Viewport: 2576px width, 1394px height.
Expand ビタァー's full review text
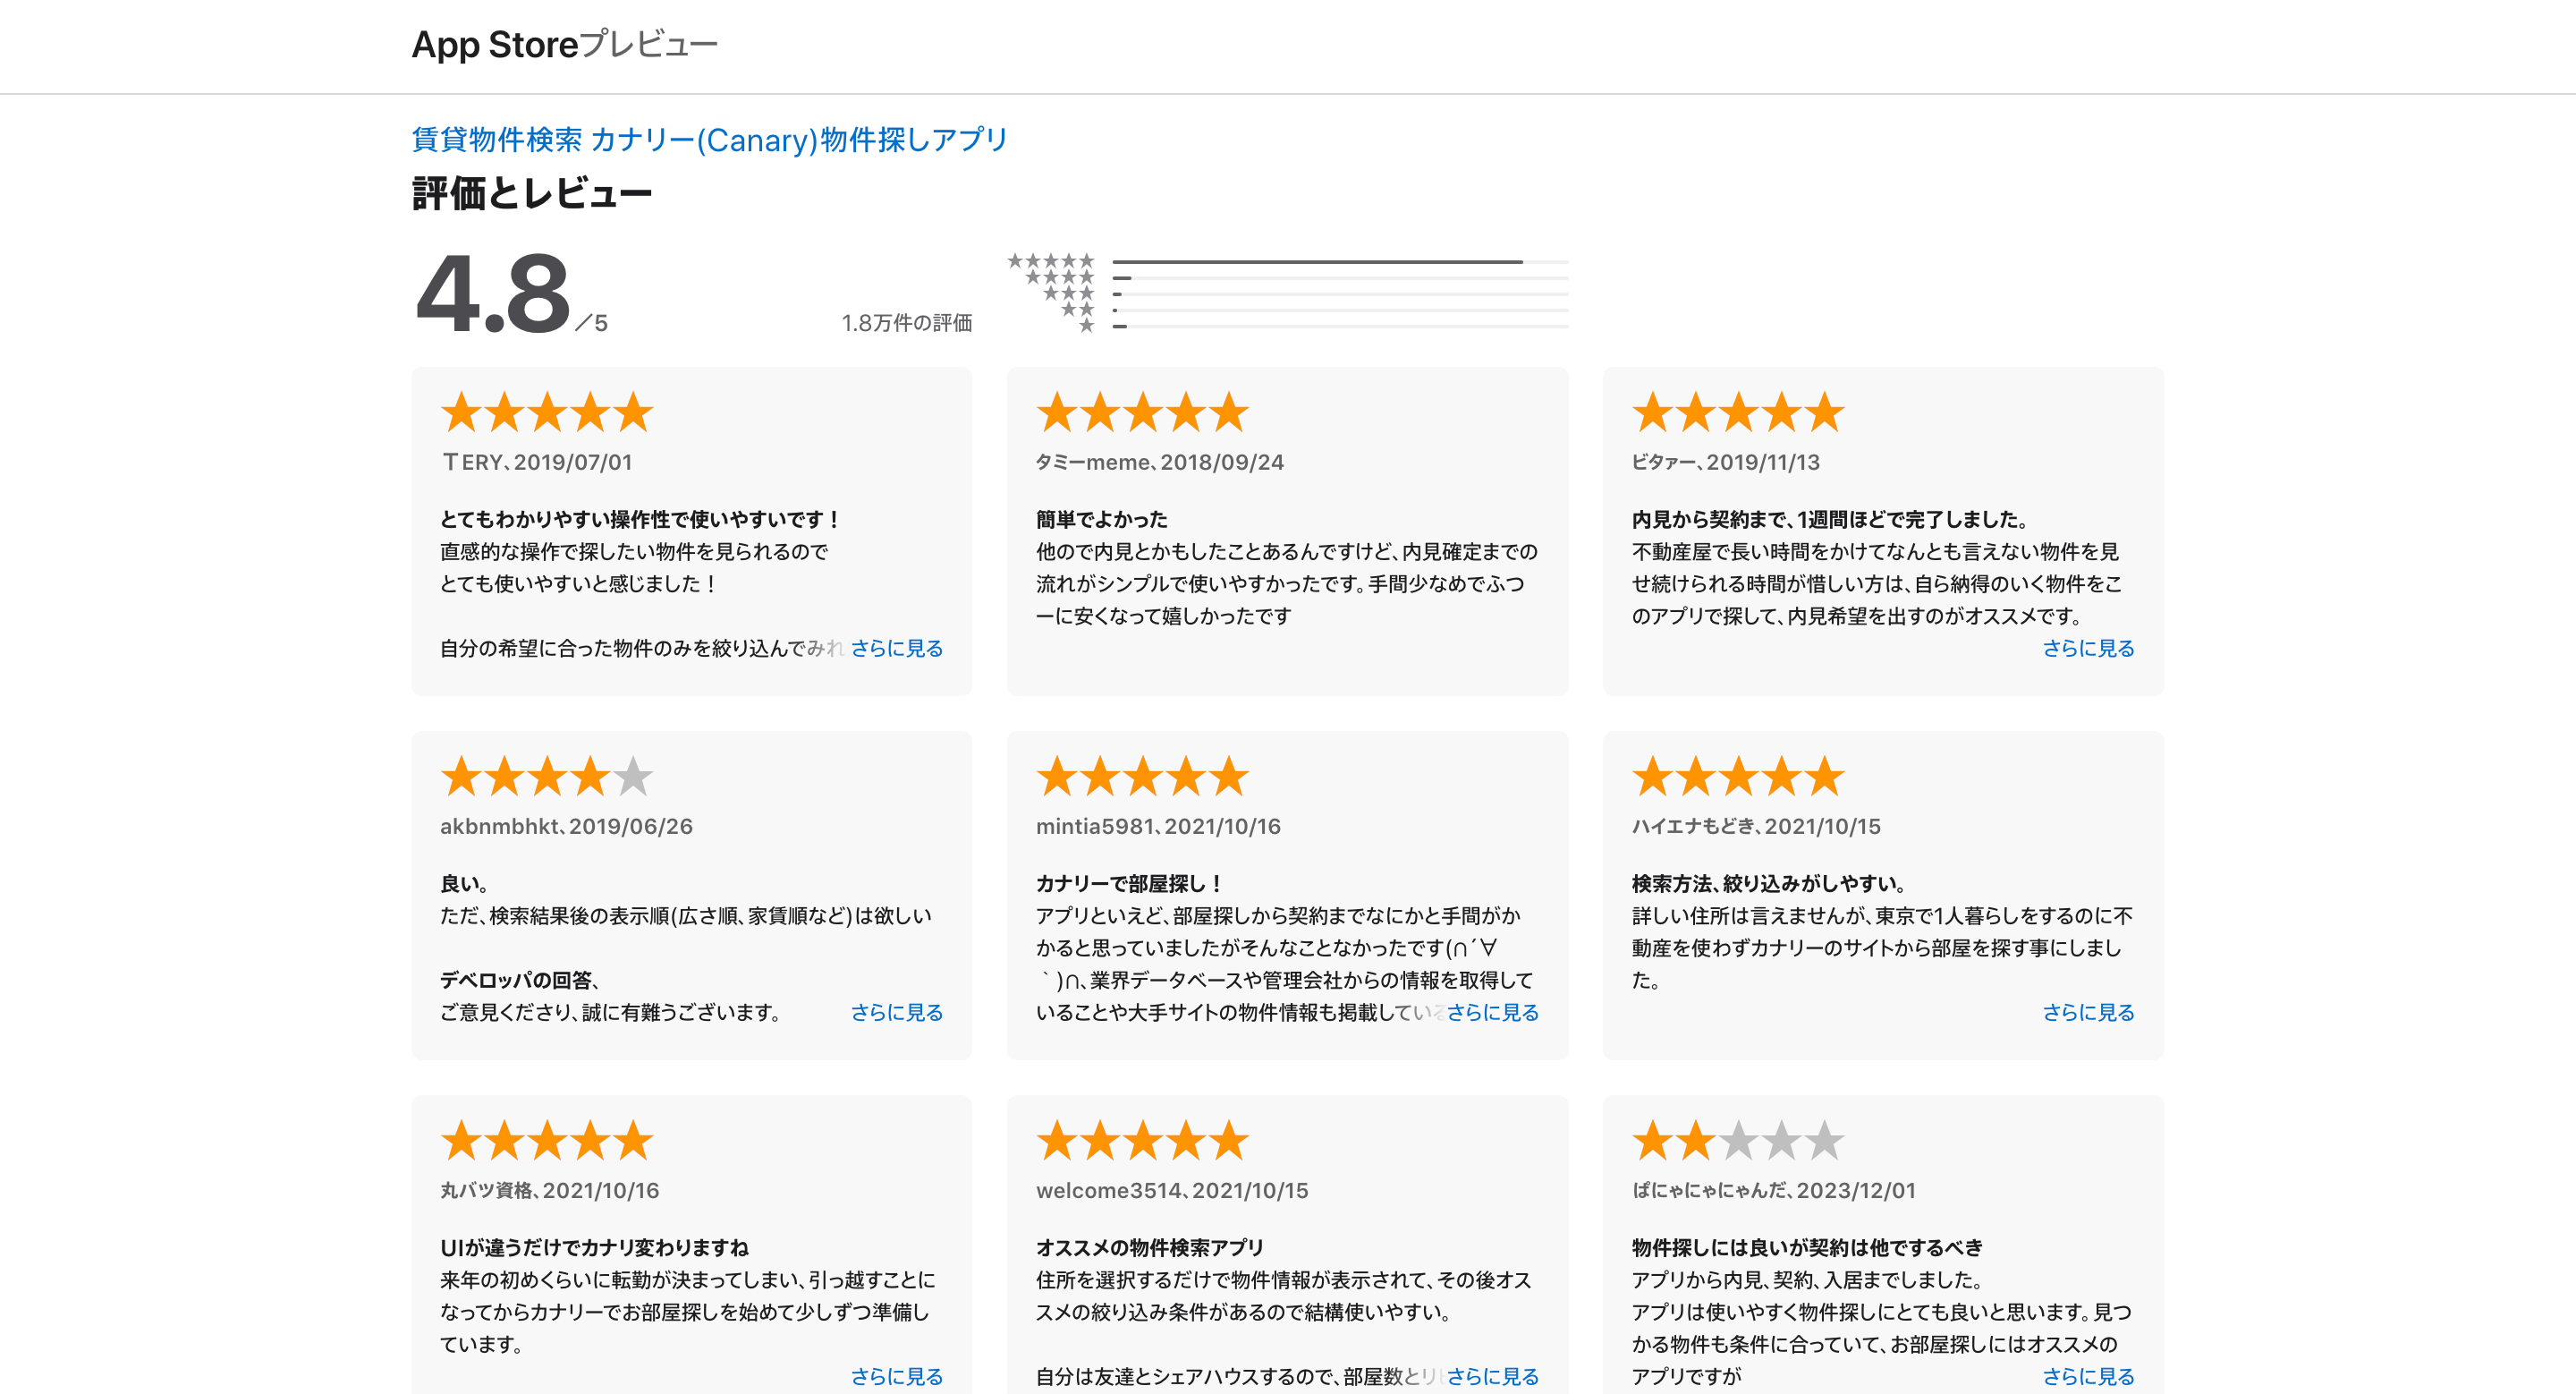(2088, 648)
